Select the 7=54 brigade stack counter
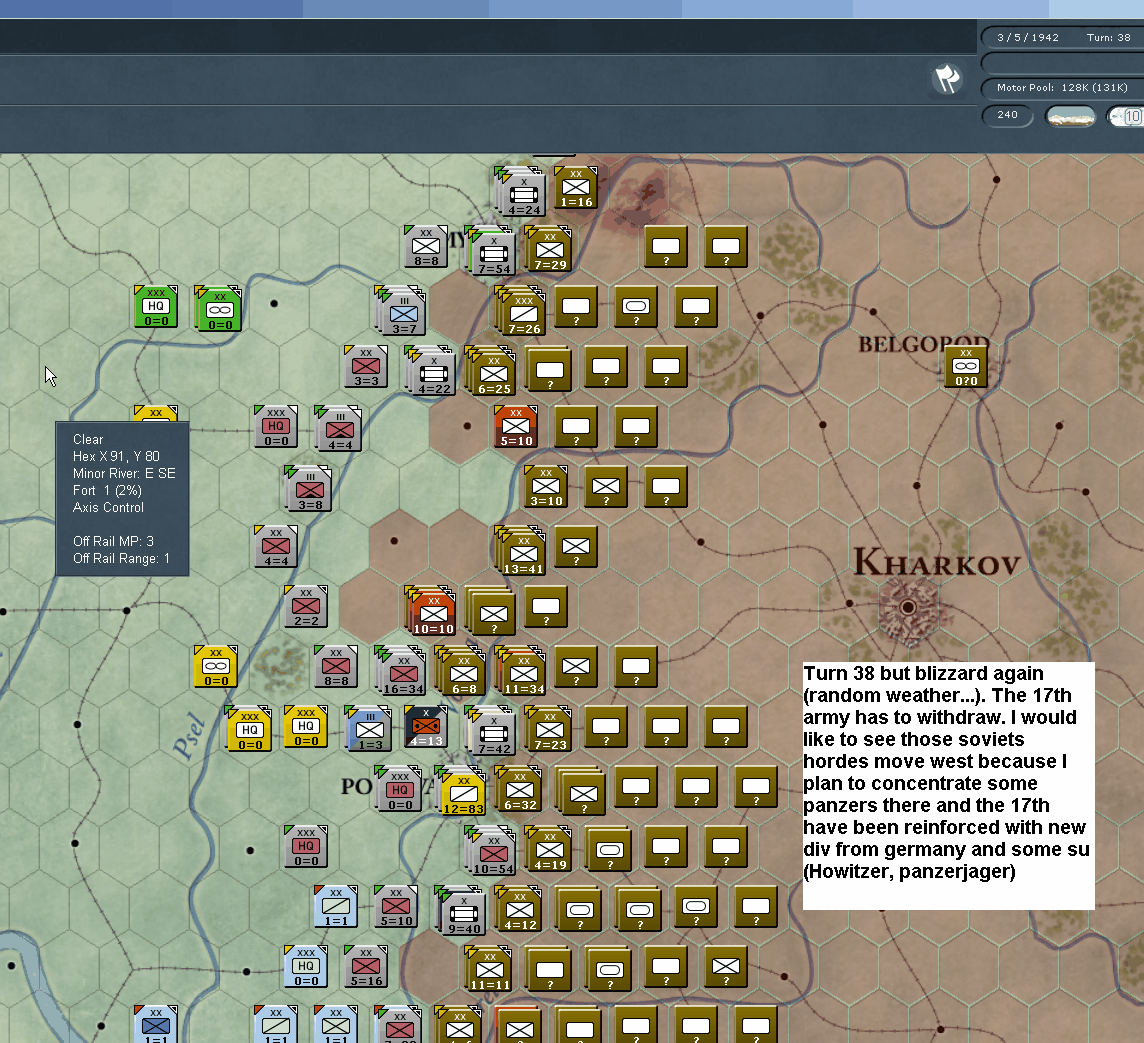 pyautogui.click(x=491, y=251)
